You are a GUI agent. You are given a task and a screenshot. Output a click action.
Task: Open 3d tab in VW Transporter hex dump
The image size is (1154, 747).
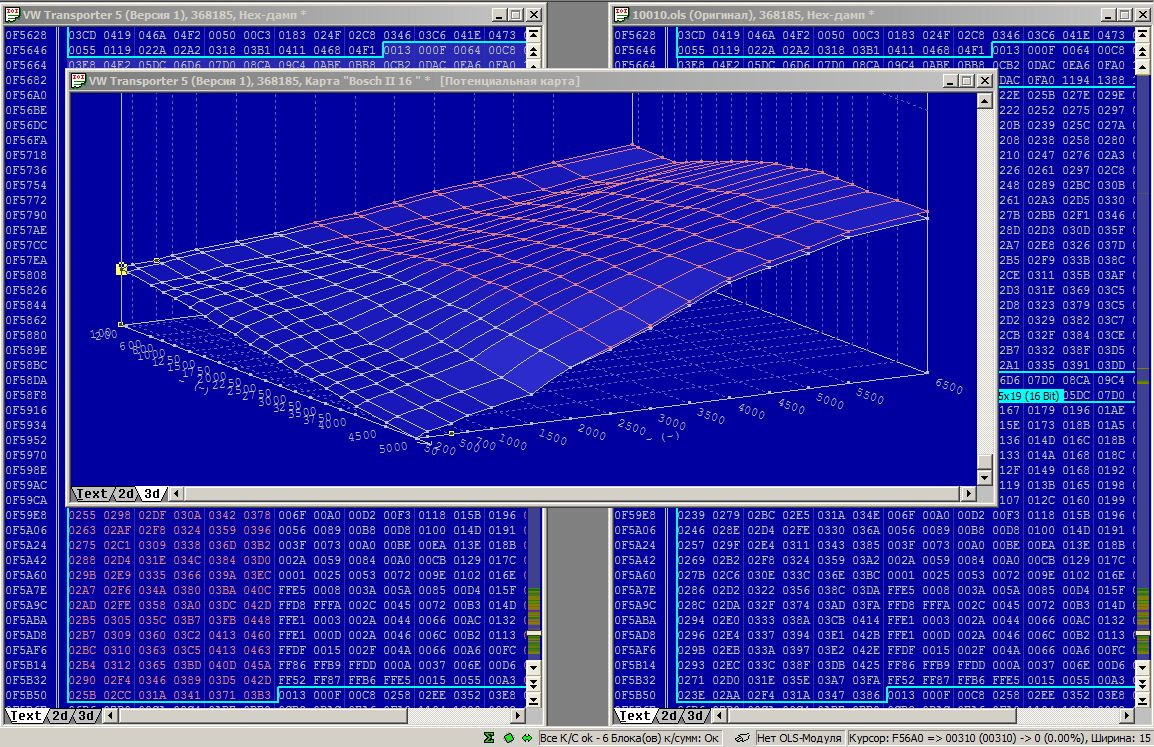click(86, 715)
